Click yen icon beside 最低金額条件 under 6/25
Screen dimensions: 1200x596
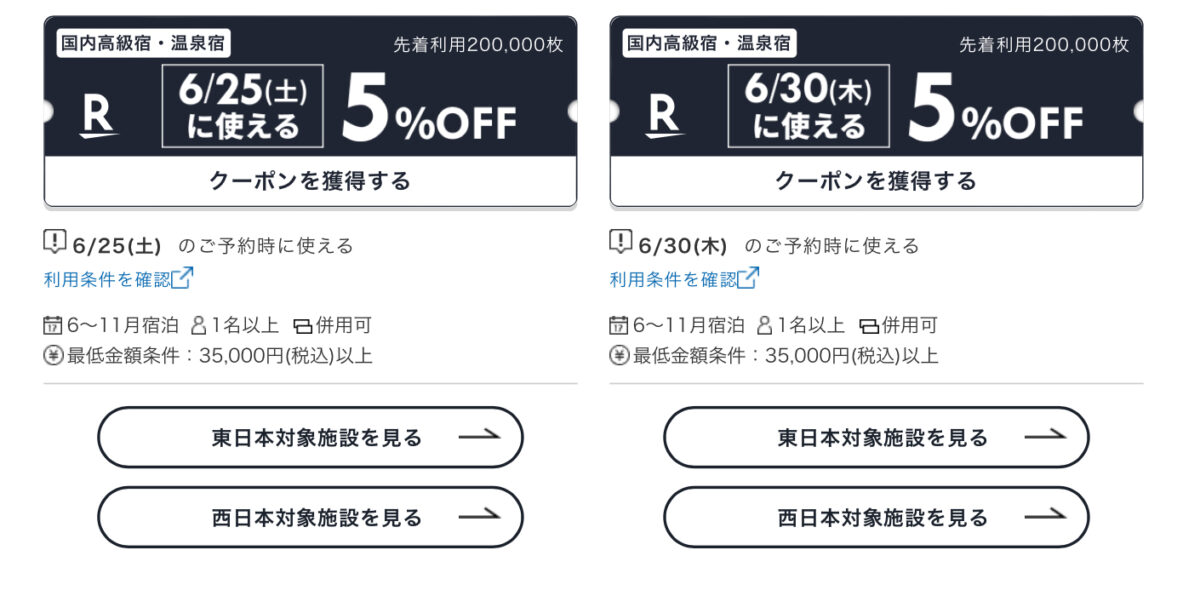click(x=53, y=355)
